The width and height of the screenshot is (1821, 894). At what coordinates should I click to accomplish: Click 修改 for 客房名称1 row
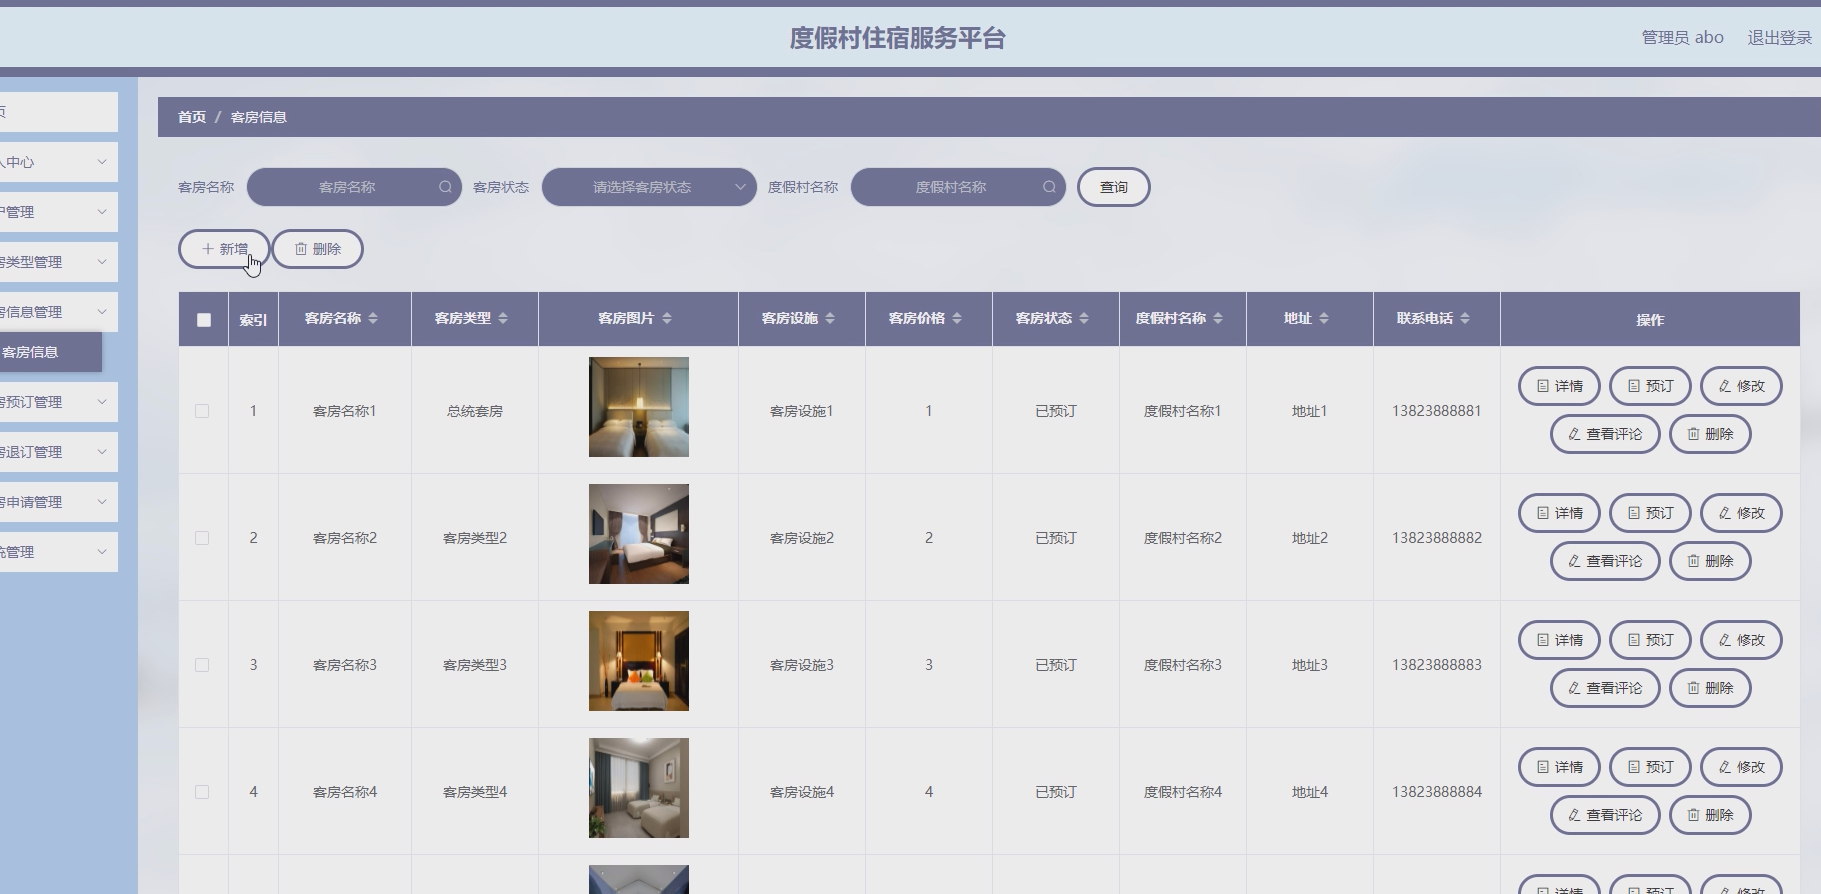click(1741, 386)
